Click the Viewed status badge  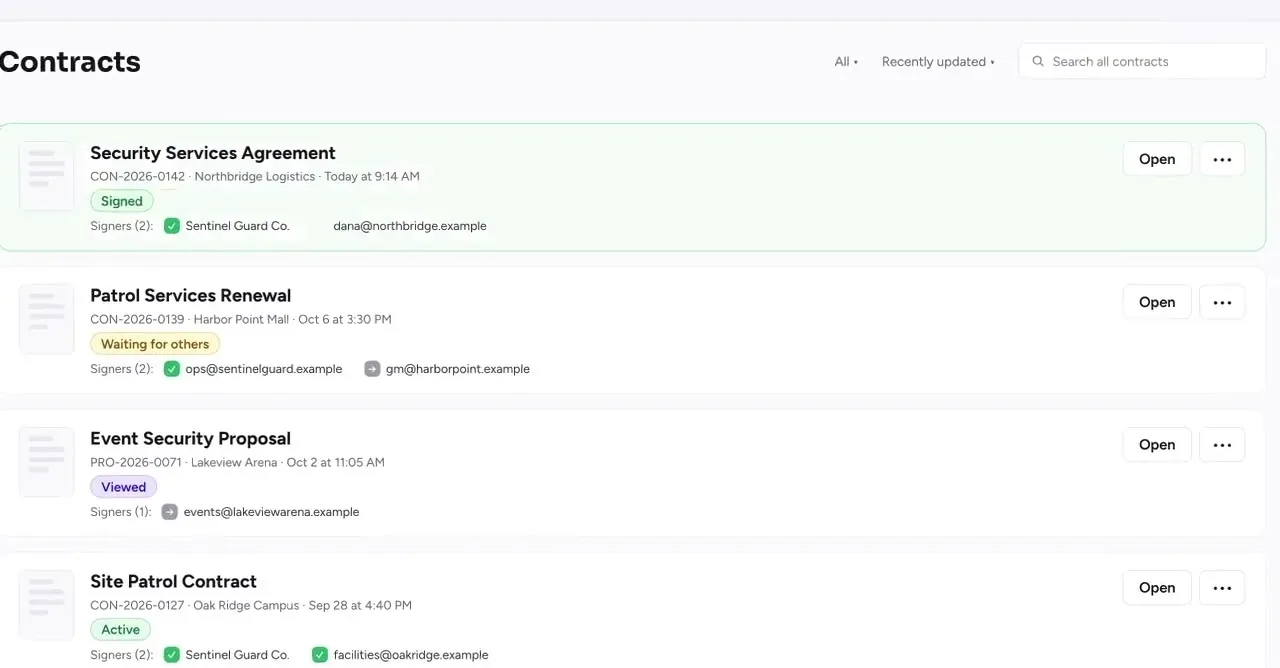pos(124,487)
